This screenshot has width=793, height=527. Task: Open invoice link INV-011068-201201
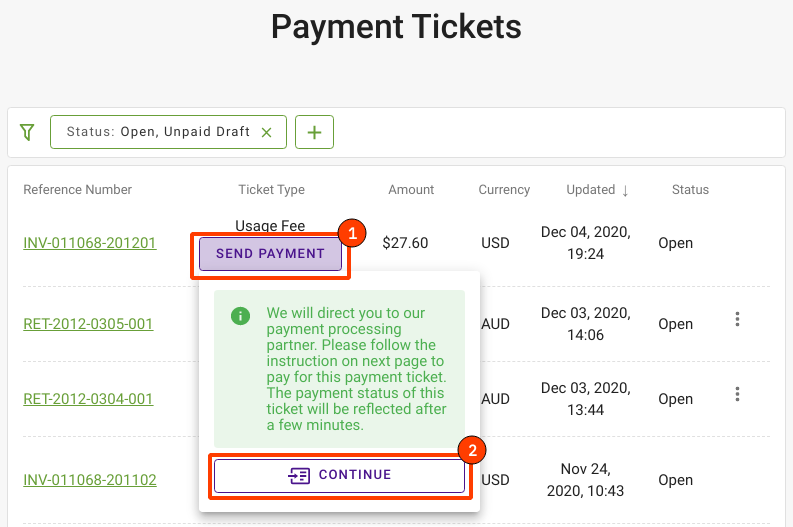click(90, 243)
